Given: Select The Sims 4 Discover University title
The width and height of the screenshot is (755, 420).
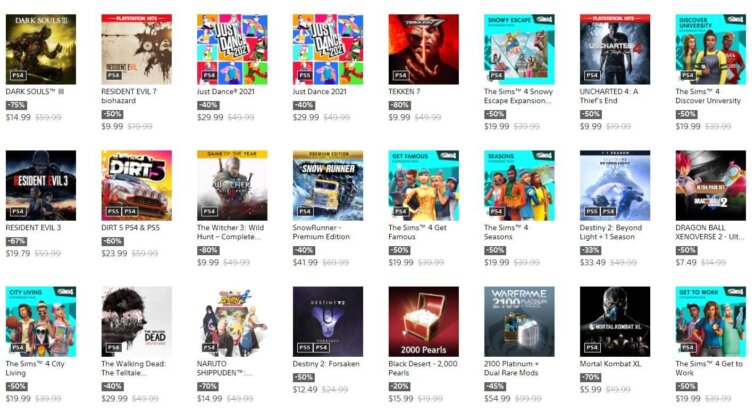Looking at the screenshot, I should tap(708, 96).
